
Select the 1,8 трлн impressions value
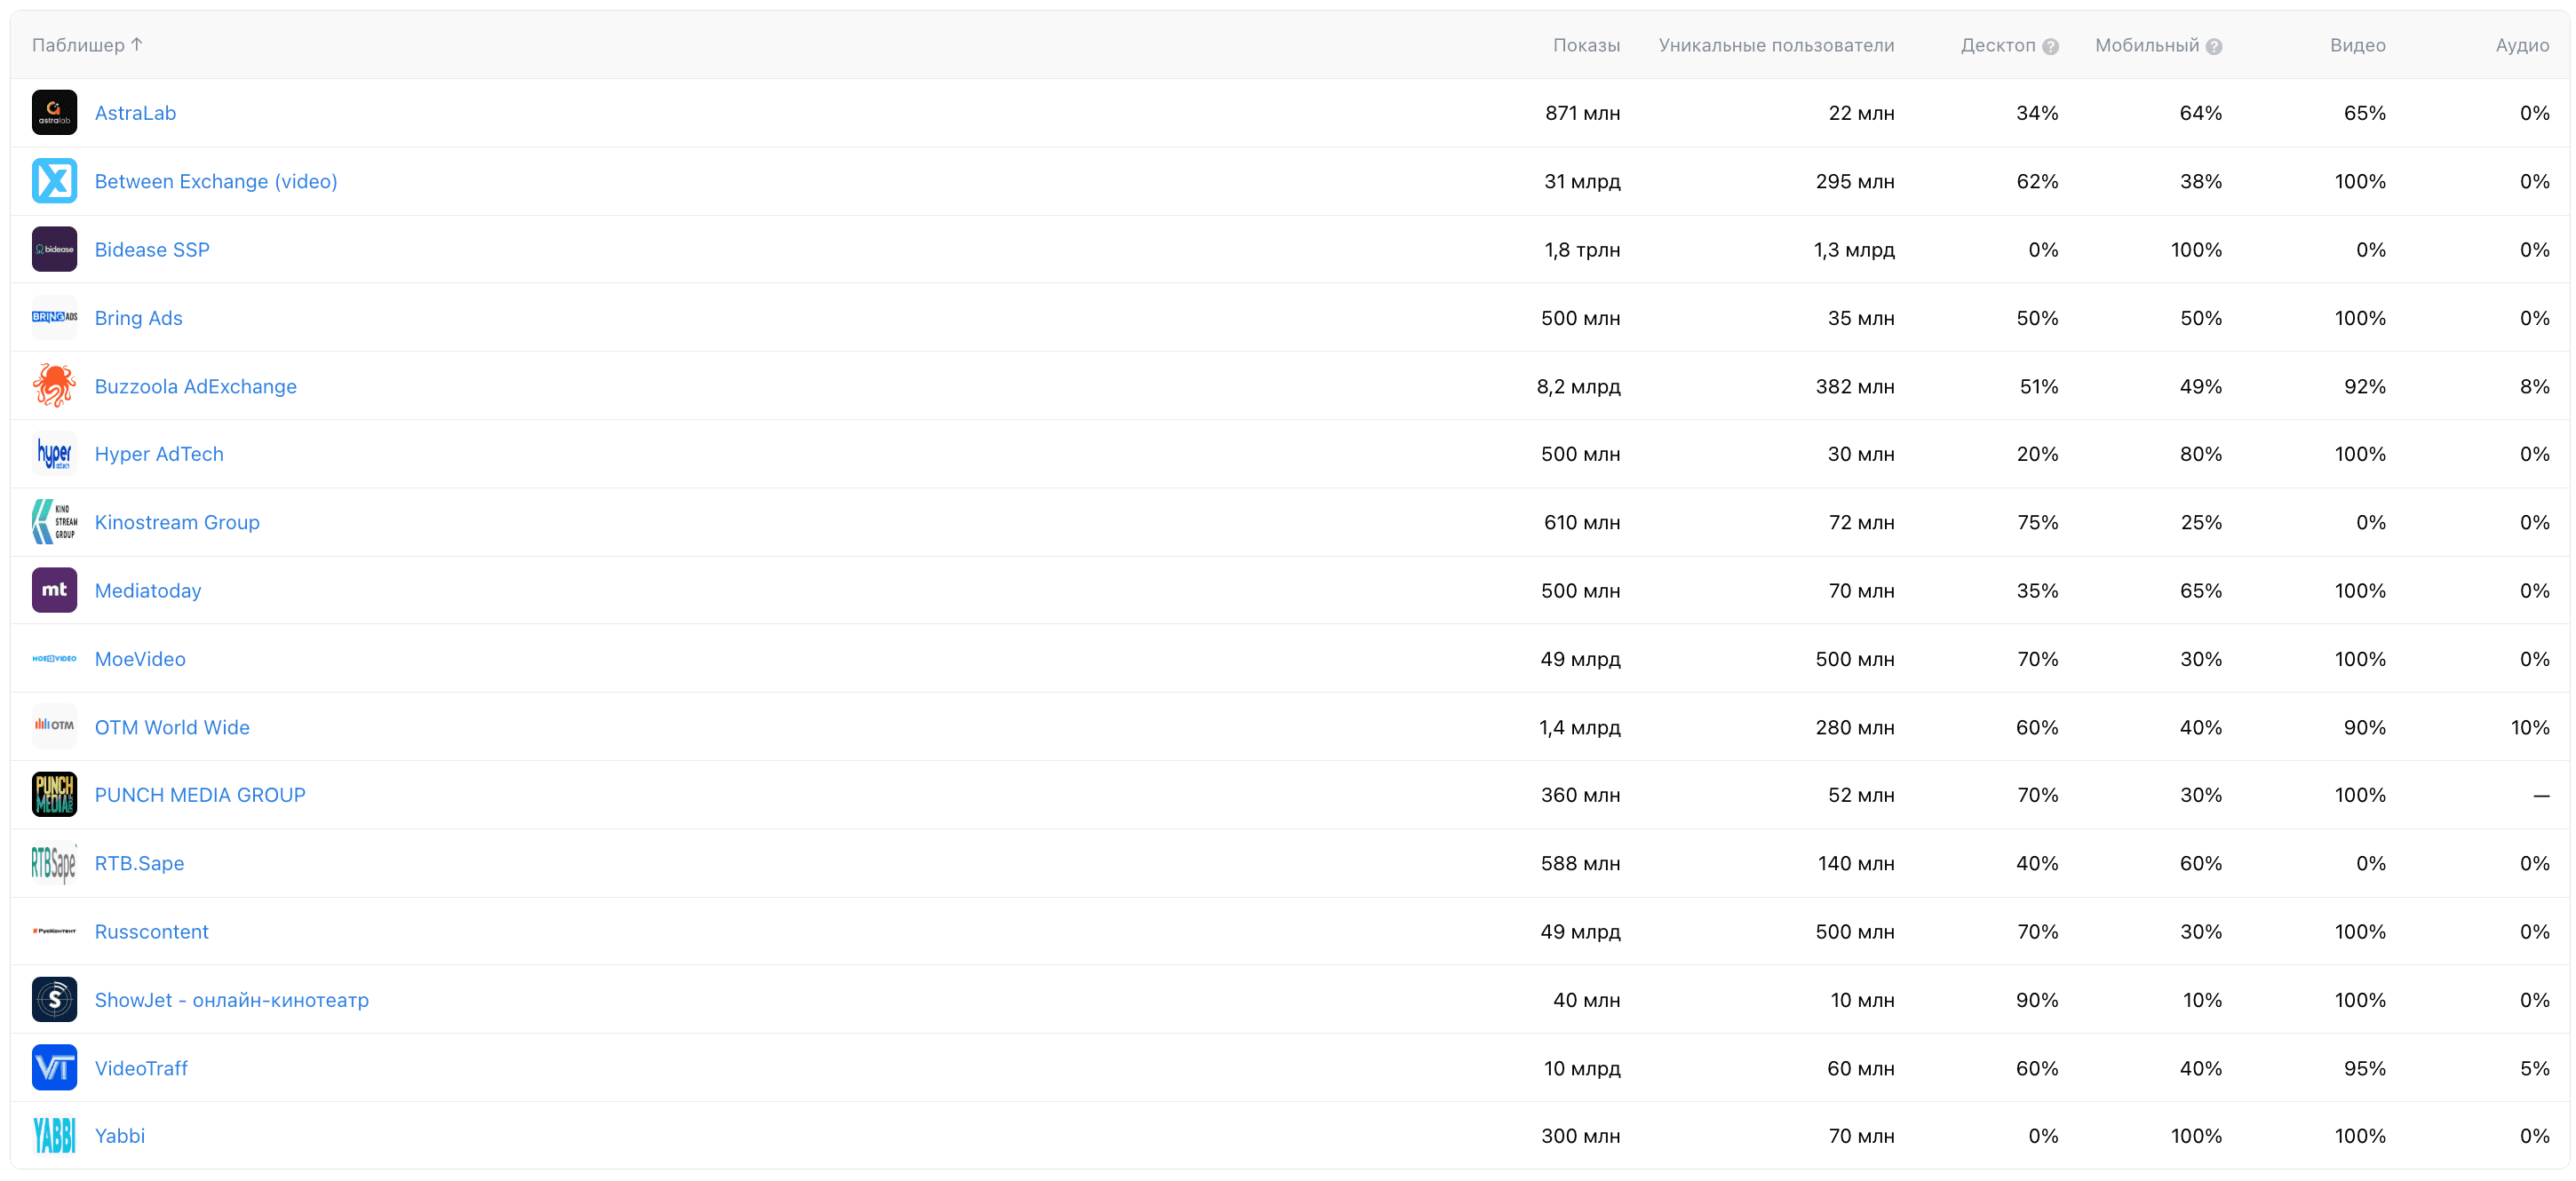pyautogui.click(x=1582, y=250)
